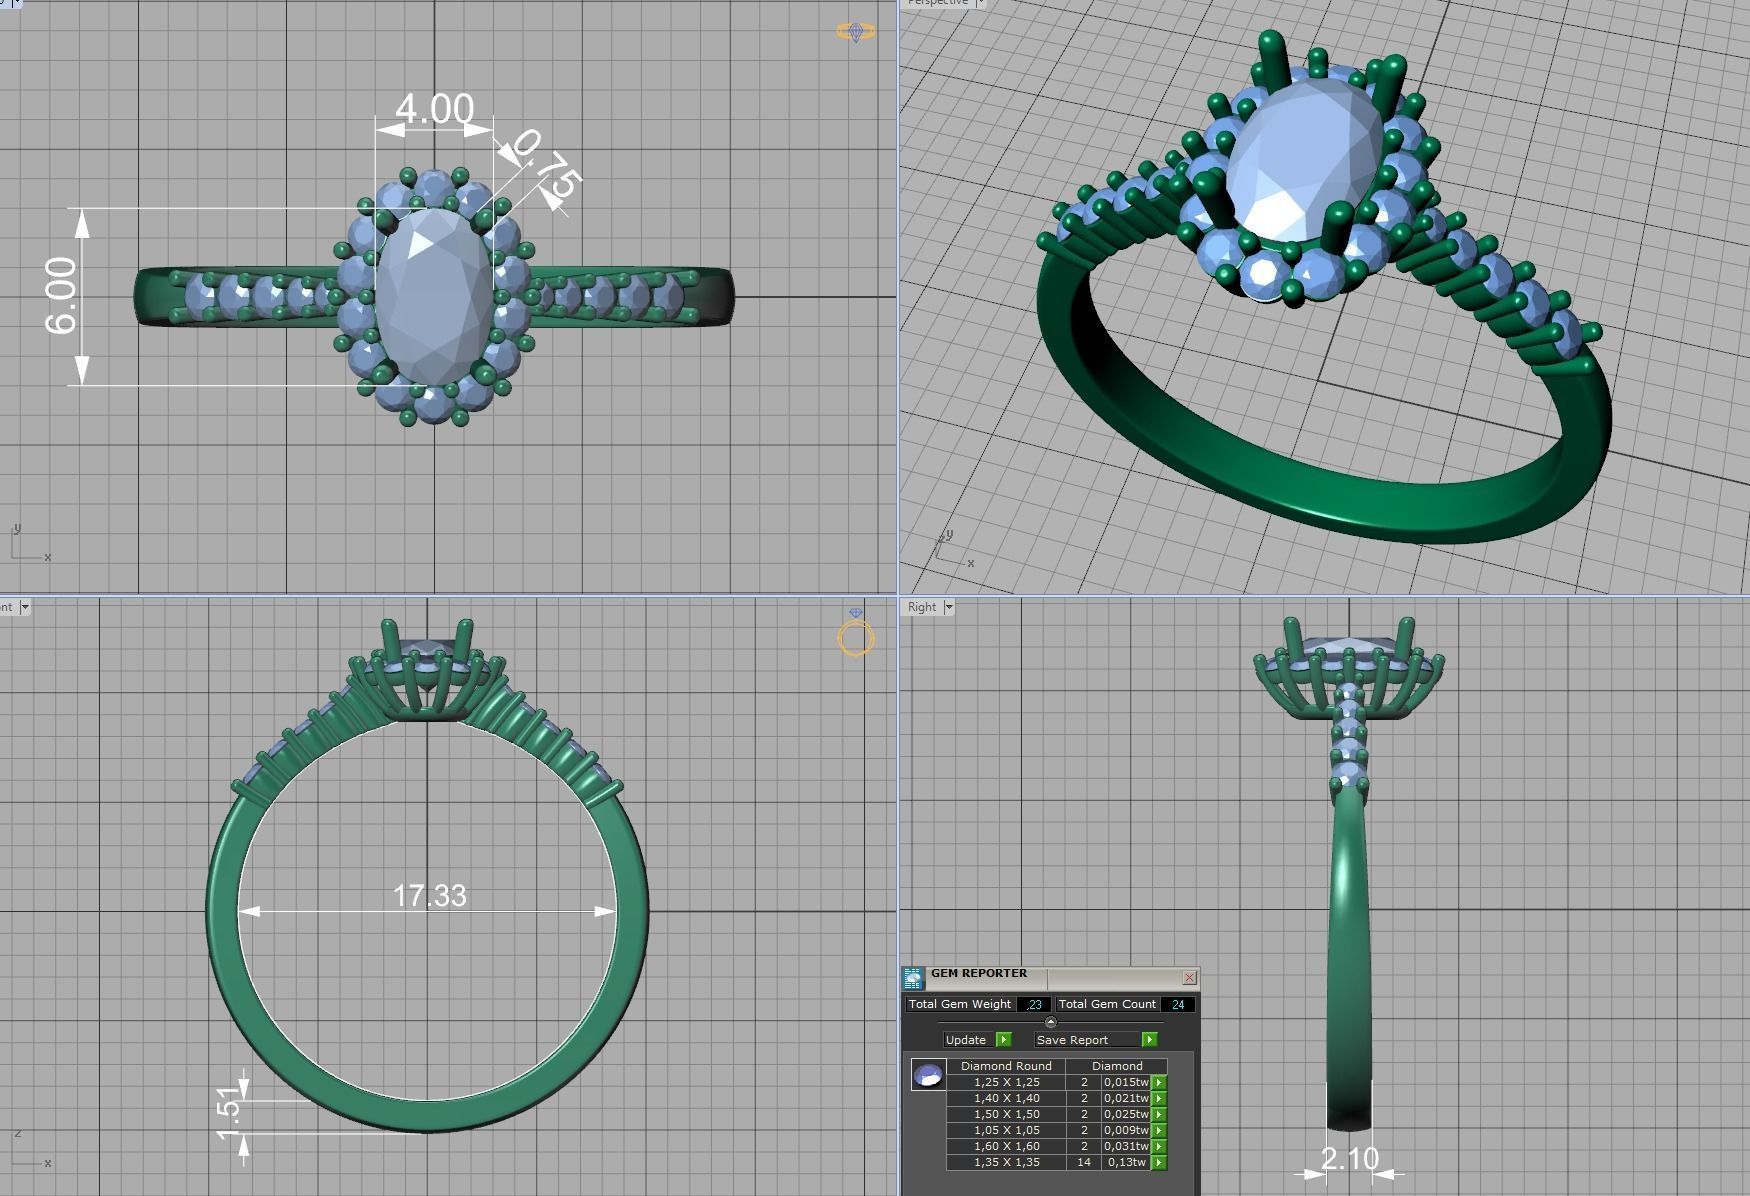
Task: Click the green arrow on 1,50 X 1,50 row
Action: point(1159,1114)
